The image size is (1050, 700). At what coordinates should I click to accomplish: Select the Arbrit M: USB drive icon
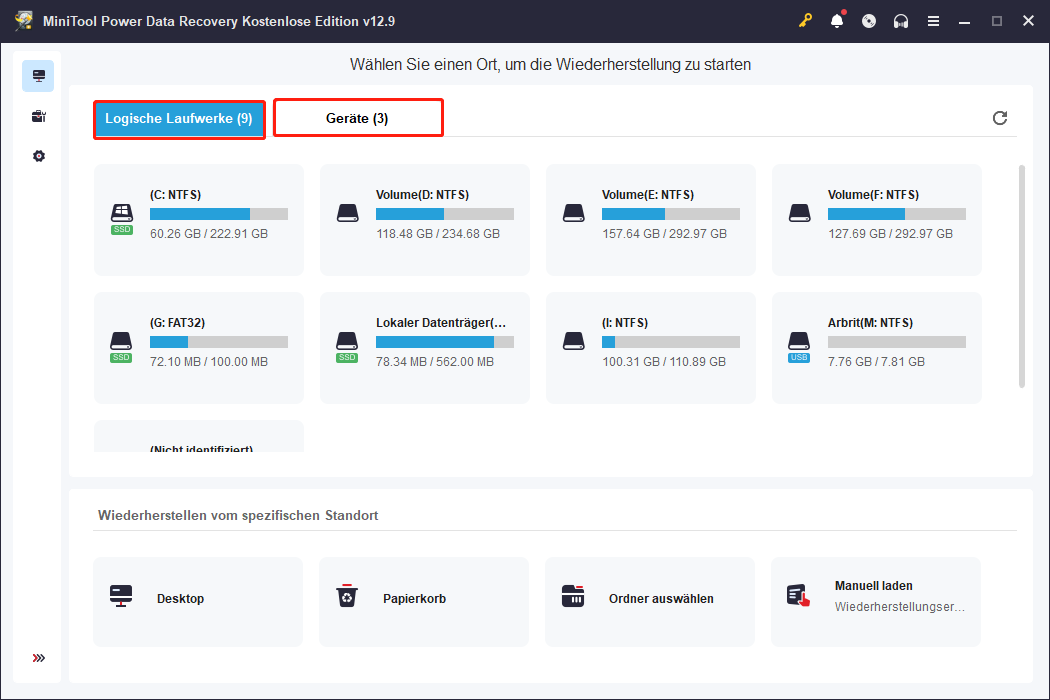pyautogui.click(x=799, y=347)
